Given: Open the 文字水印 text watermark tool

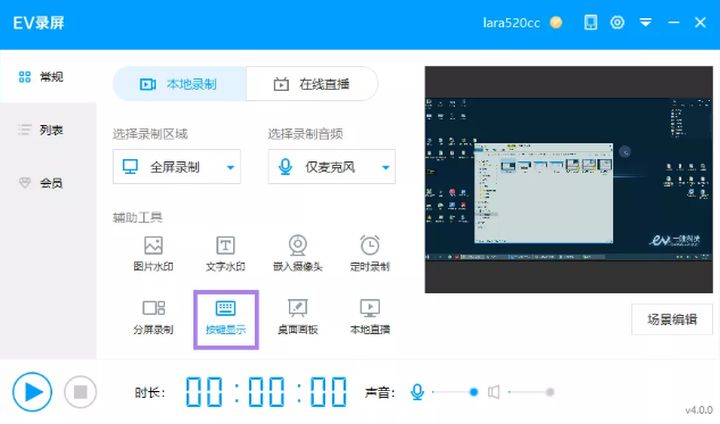Looking at the screenshot, I should tap(225, 253).
